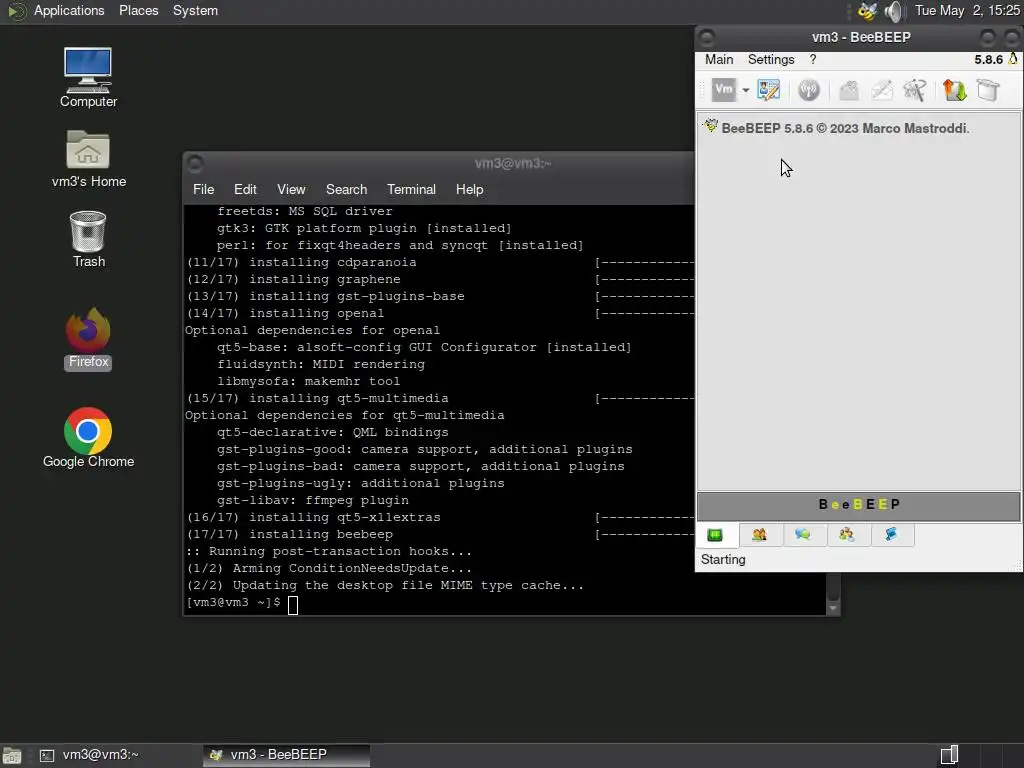Select the Computer desktop icon
1024x768 pixels.
[x=88, y=77]
